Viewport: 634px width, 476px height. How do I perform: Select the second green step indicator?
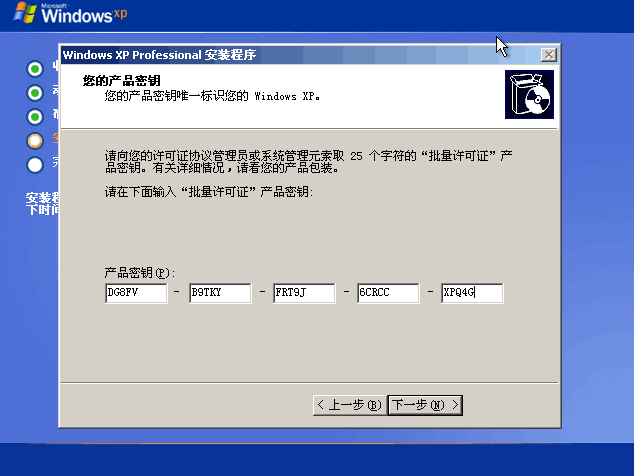35,92
